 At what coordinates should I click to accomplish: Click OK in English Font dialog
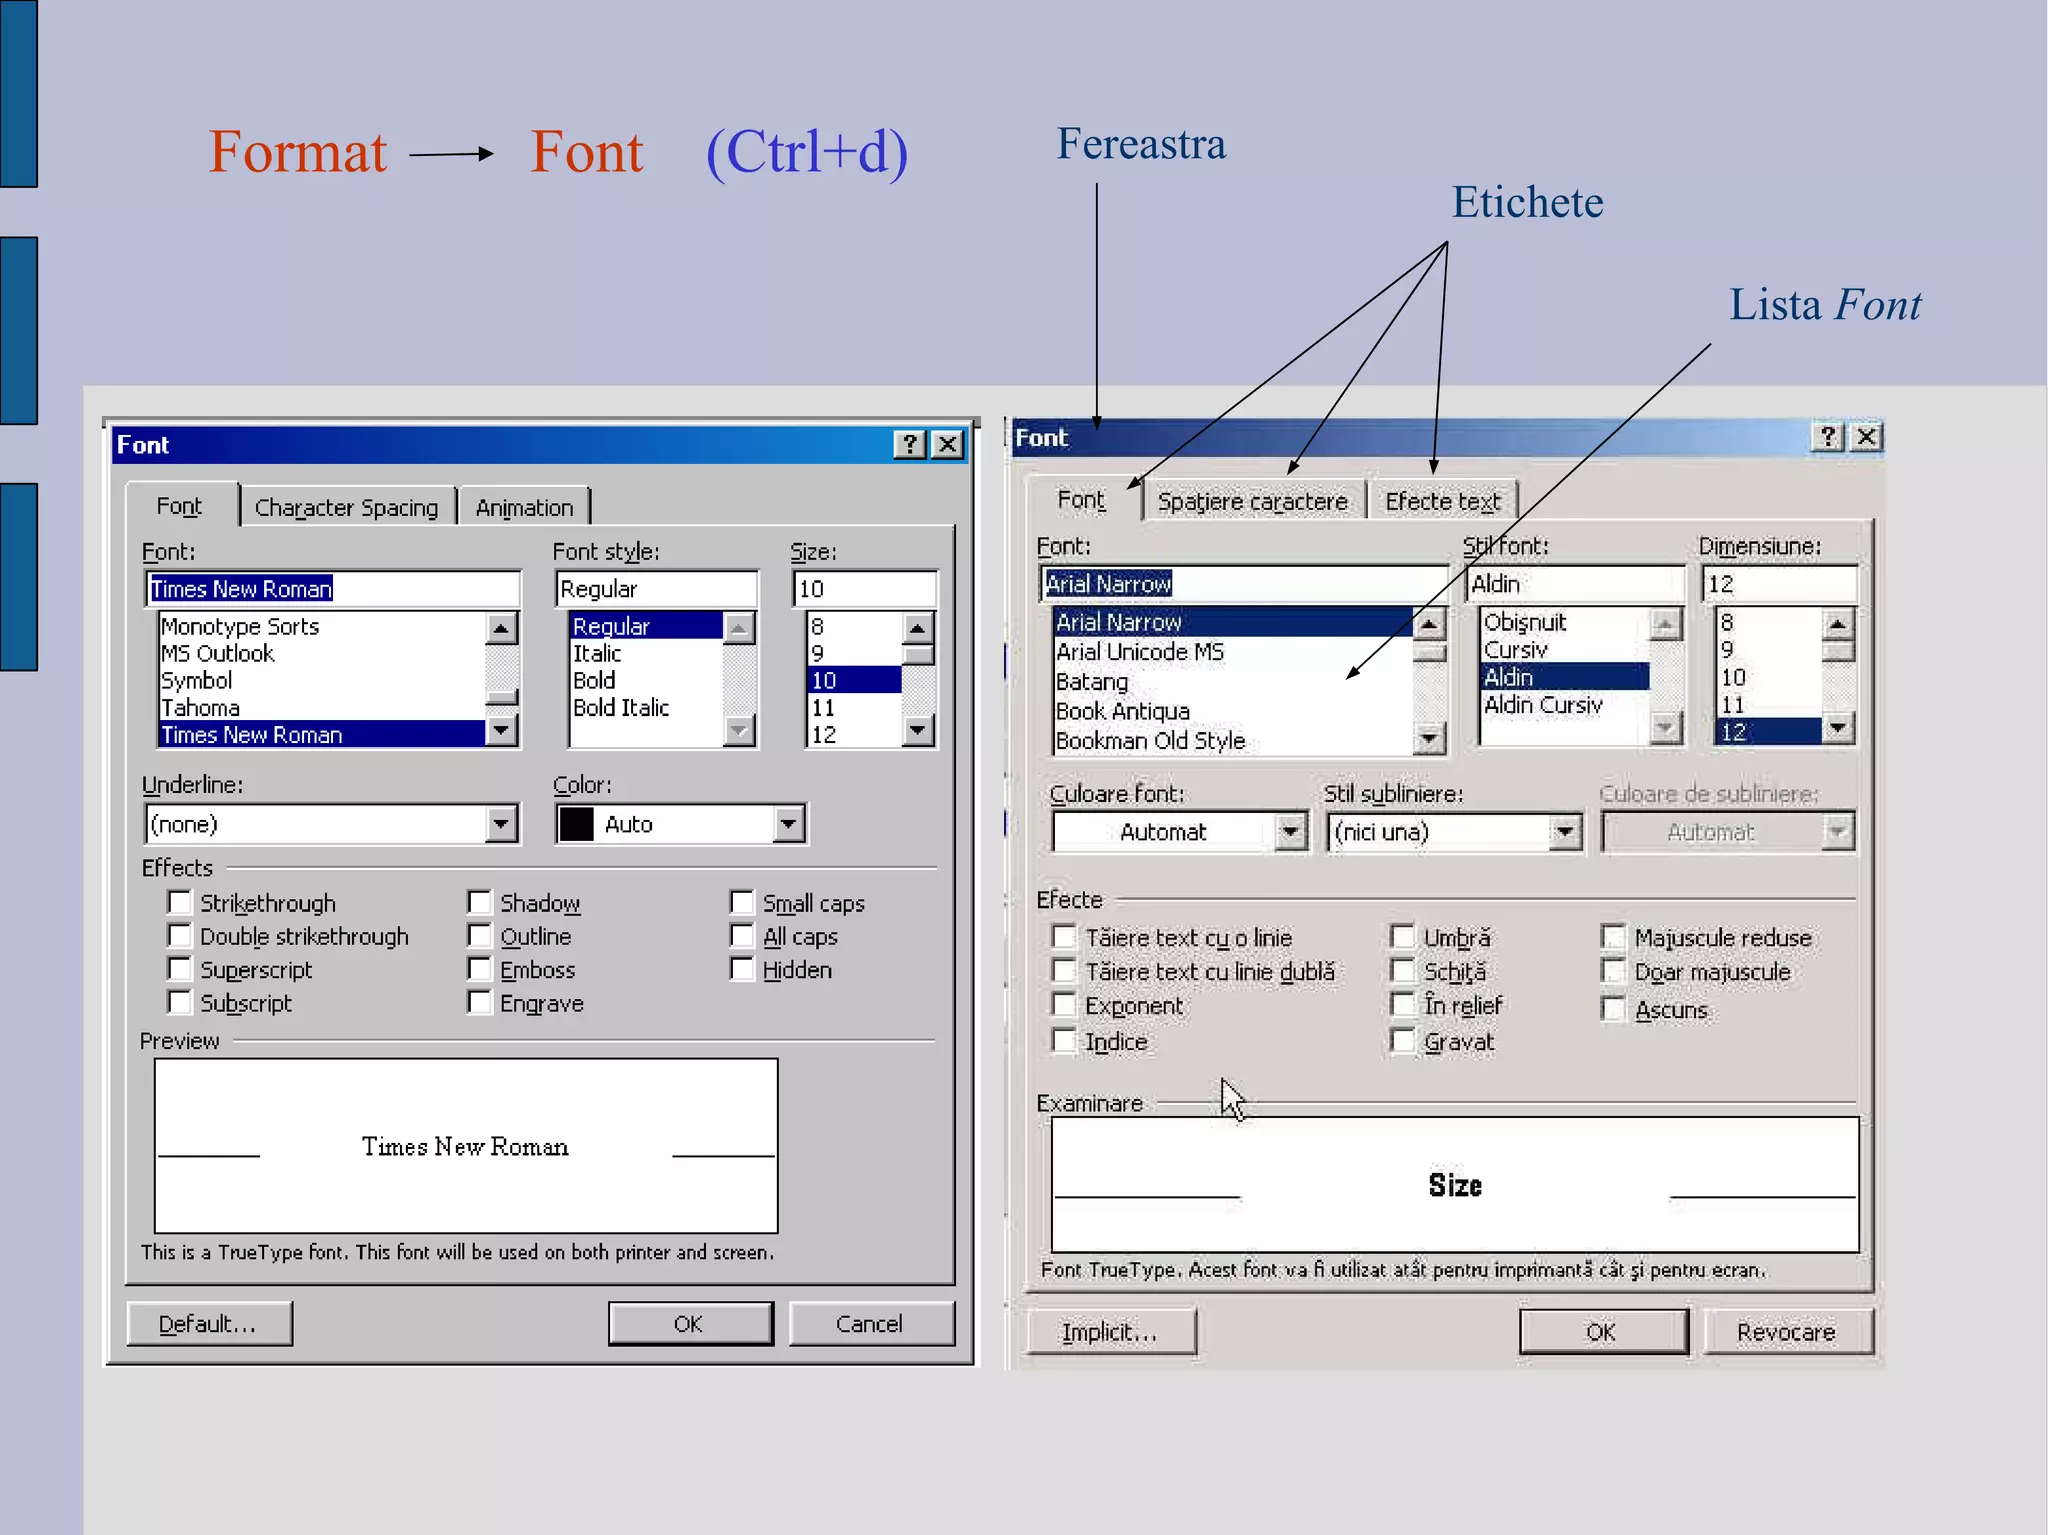(690, 1323)
